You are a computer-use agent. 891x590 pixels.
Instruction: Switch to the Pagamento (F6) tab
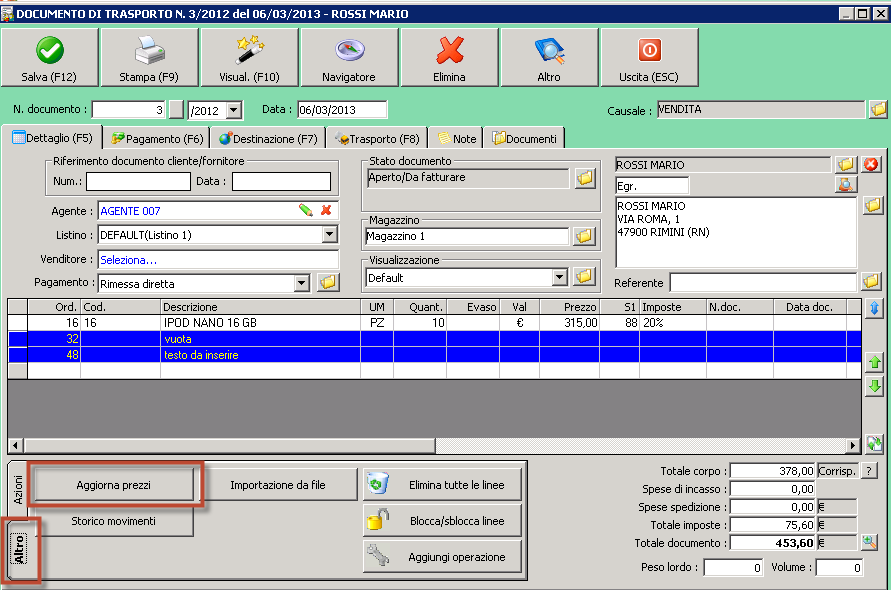click(157, 139)
